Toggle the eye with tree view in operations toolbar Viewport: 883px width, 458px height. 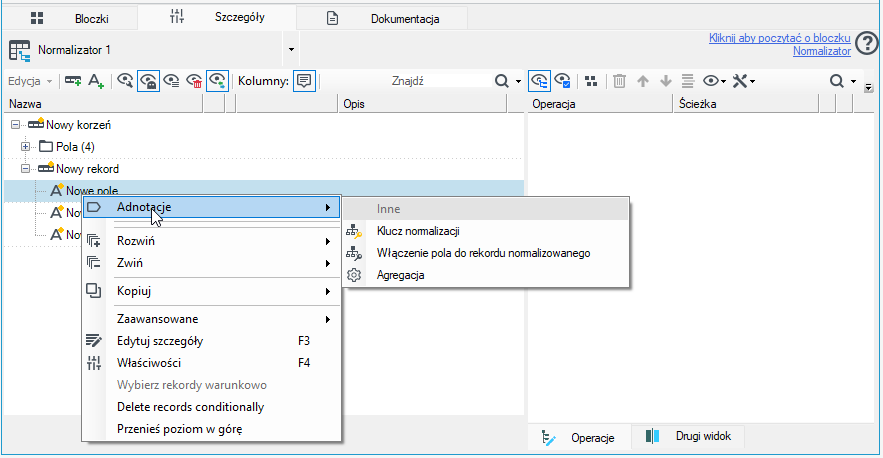coord(539,81)
